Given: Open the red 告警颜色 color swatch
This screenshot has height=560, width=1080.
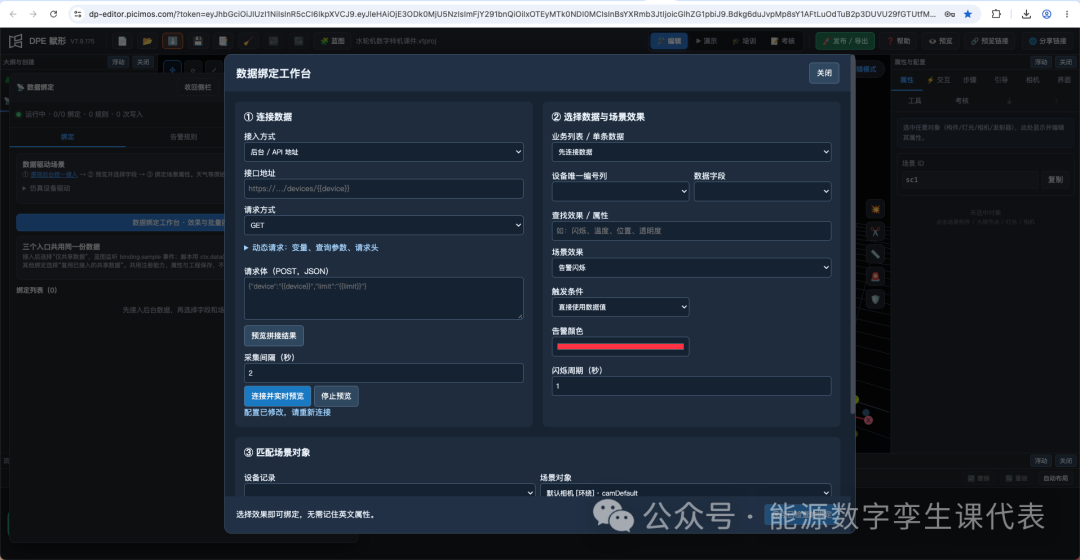Looking at the screenshot, I should 620,346.
